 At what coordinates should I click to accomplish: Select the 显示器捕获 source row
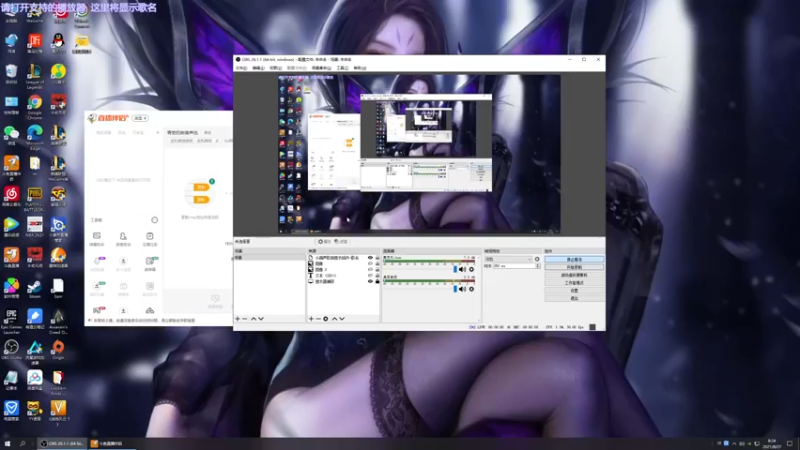[x=343, y=281]
